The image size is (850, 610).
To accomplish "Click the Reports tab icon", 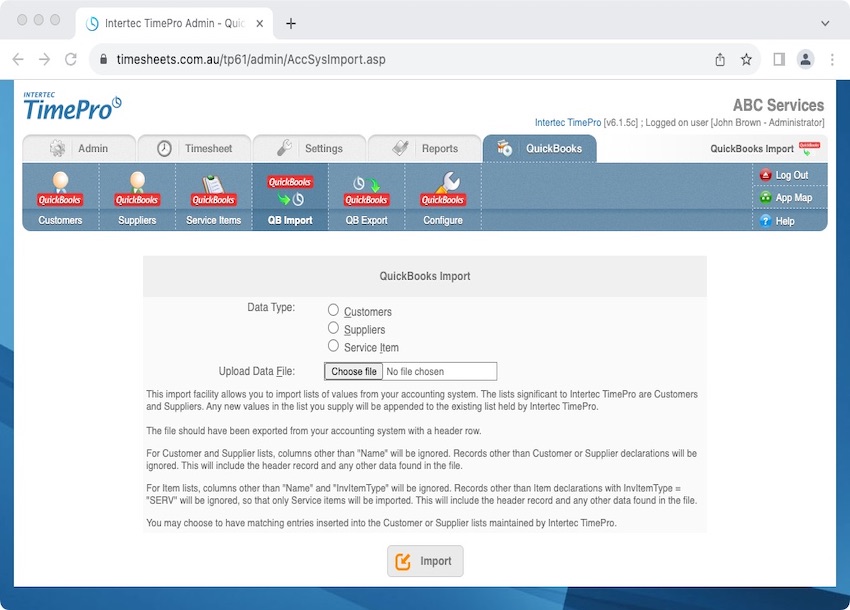I will click(x=401, y=147).
